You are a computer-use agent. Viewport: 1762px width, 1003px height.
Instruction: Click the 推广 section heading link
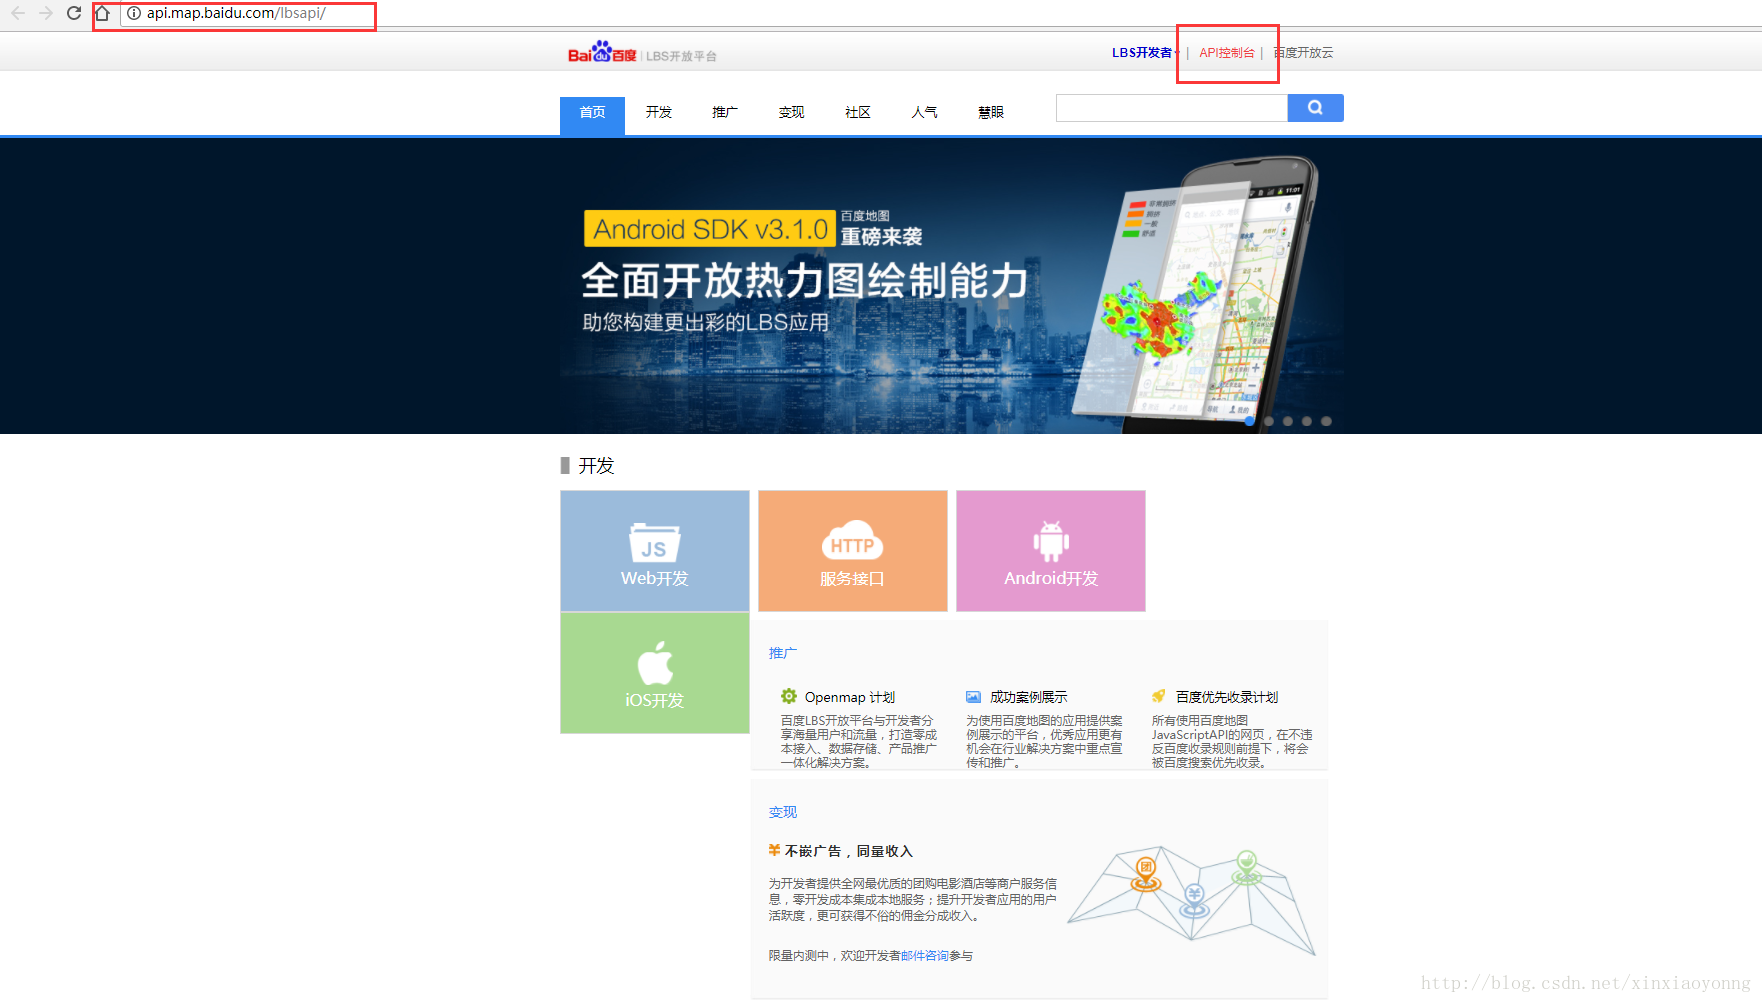tap(783, 653)
